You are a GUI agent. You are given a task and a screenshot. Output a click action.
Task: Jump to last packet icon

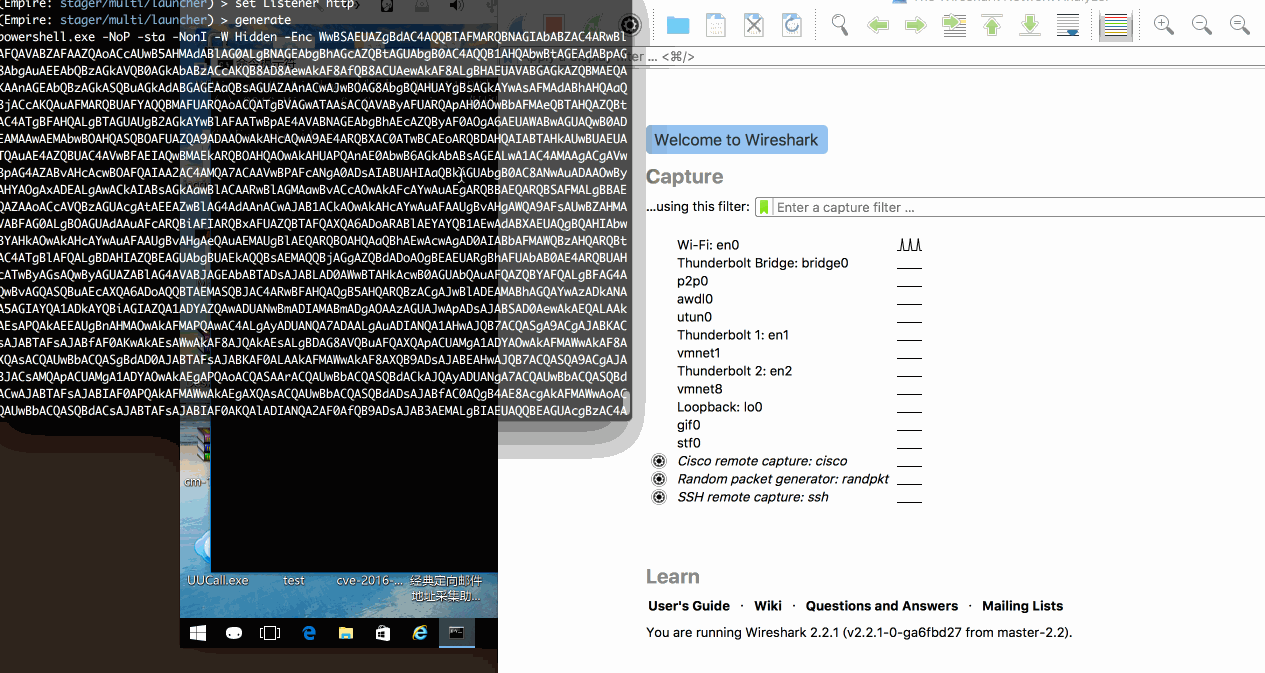pos(1030,25)
